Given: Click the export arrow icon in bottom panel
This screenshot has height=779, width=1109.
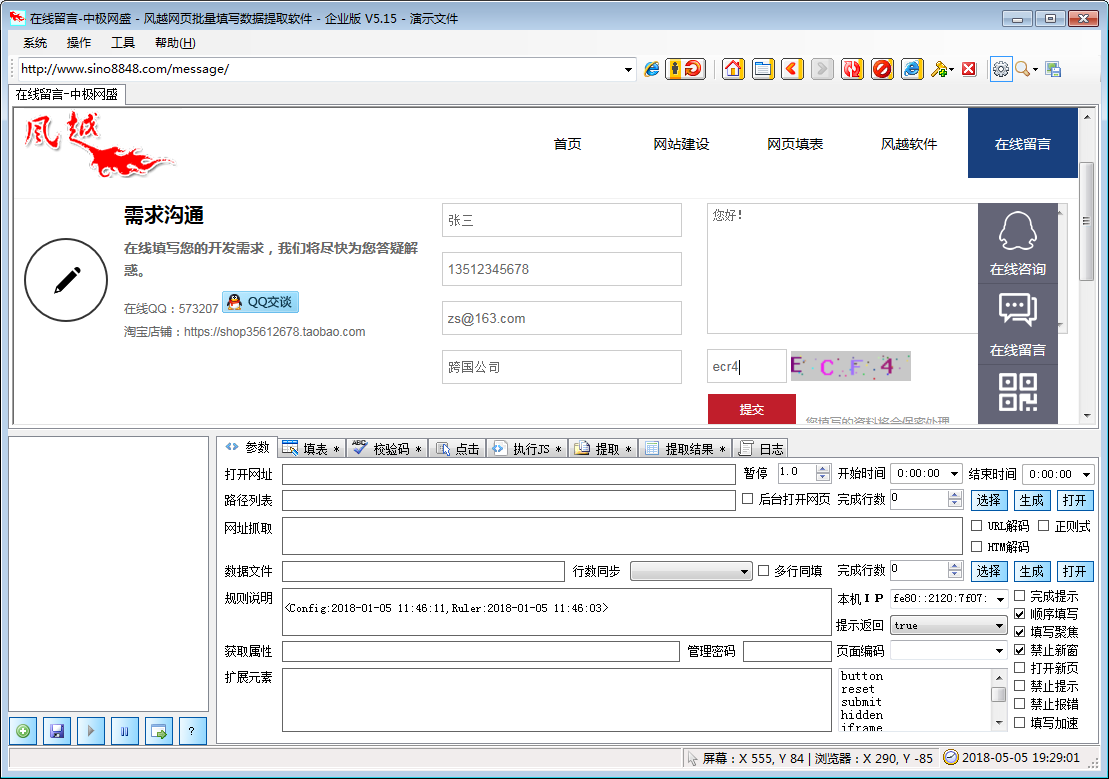Looking at the screenshot, I should click(158, 731).
